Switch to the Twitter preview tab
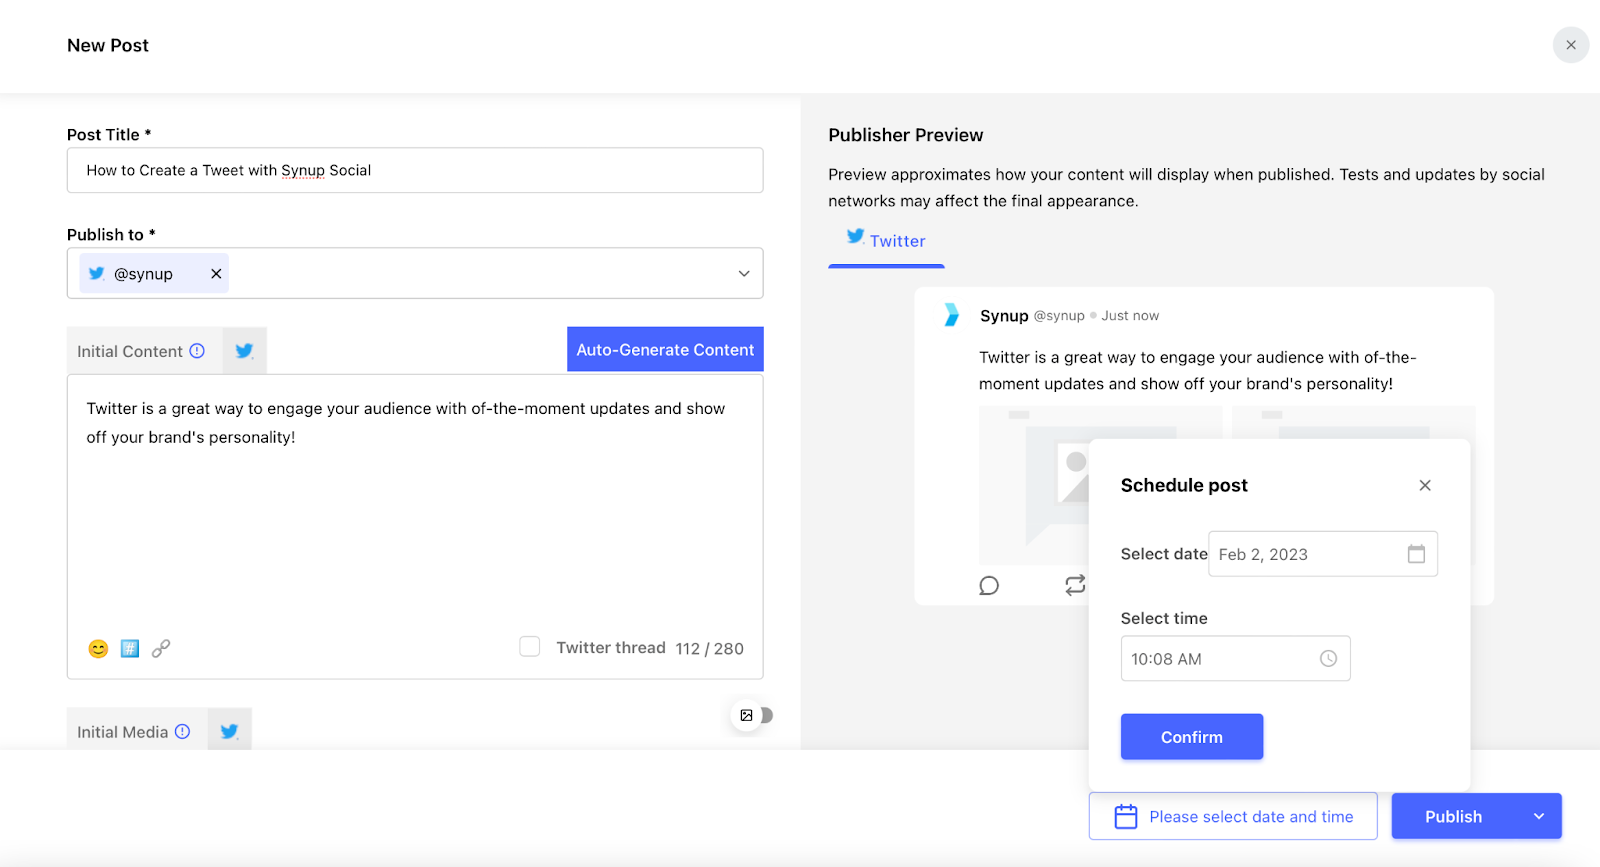The height and width of the screenshot is (867, 1600). pos(886,241)
